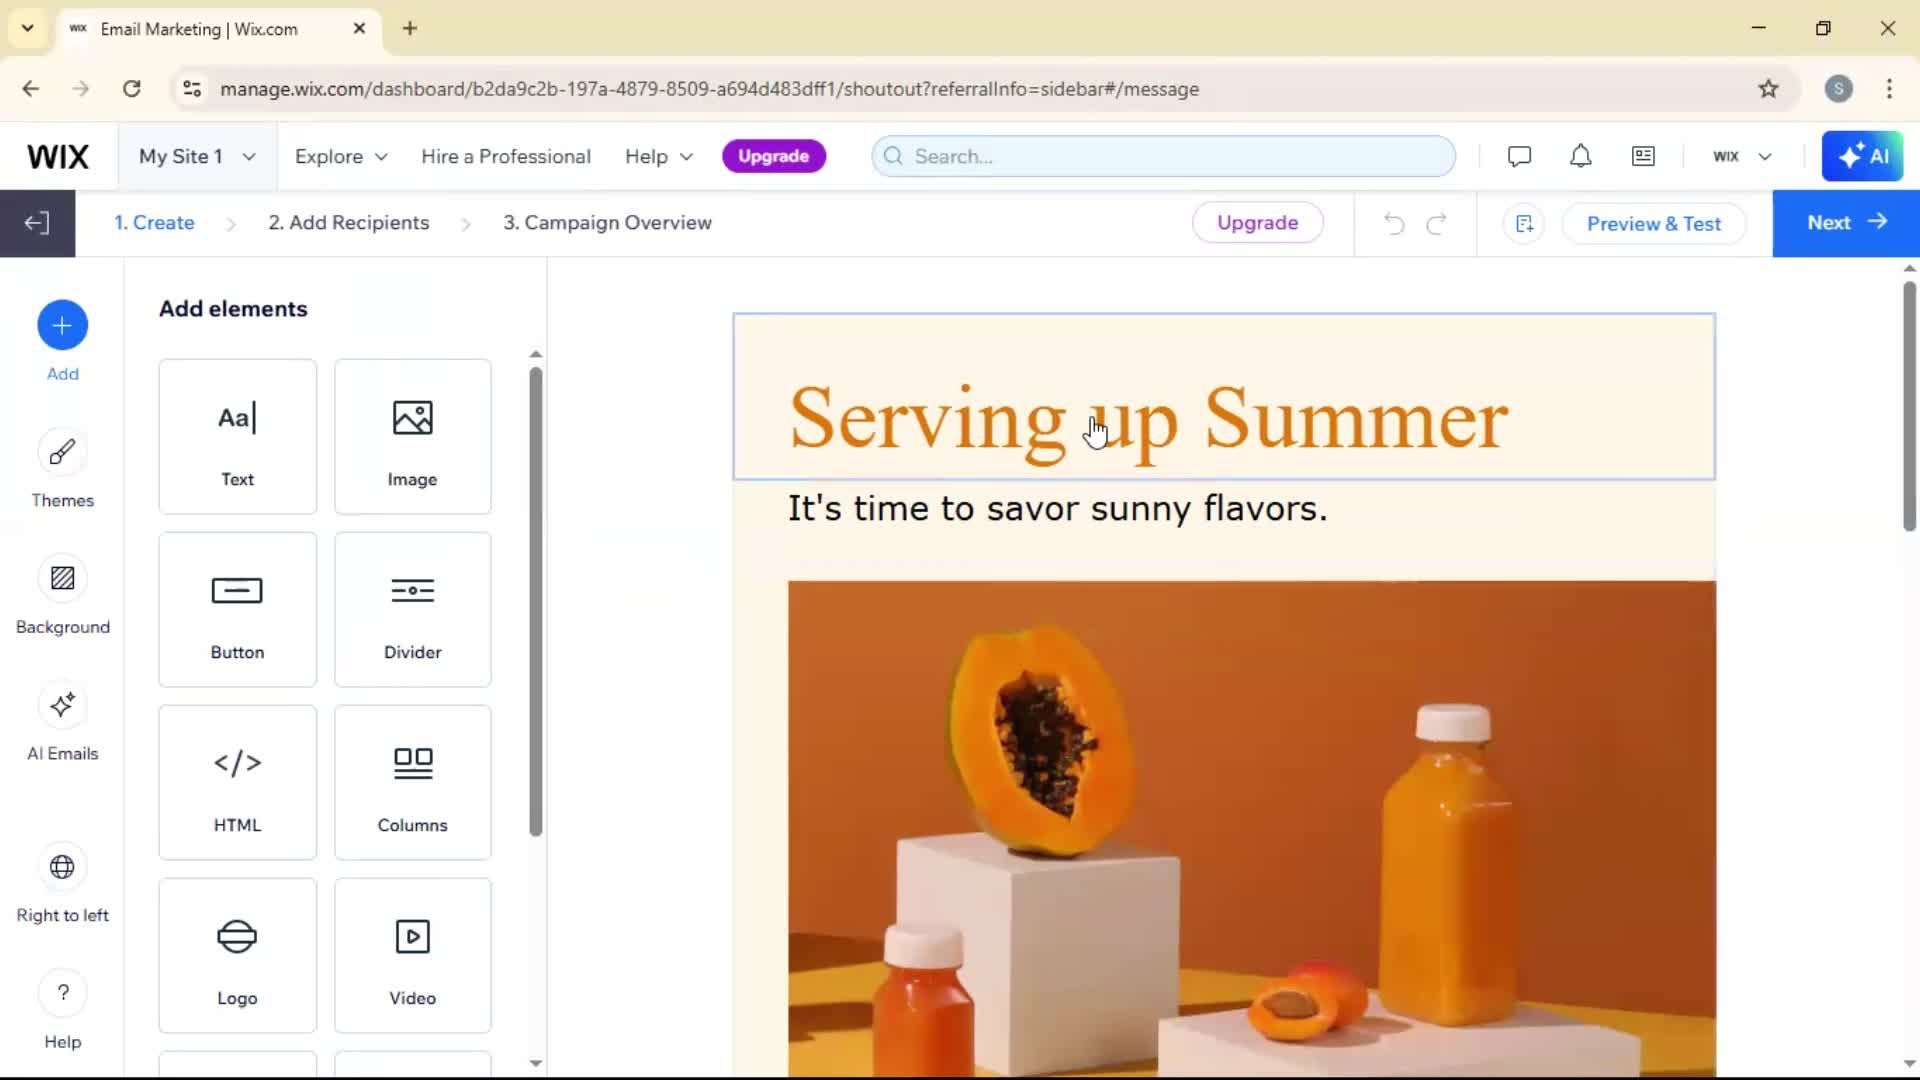Click the purple Upgrade pill button
1920x1080 pixels.
click(773, 156)
